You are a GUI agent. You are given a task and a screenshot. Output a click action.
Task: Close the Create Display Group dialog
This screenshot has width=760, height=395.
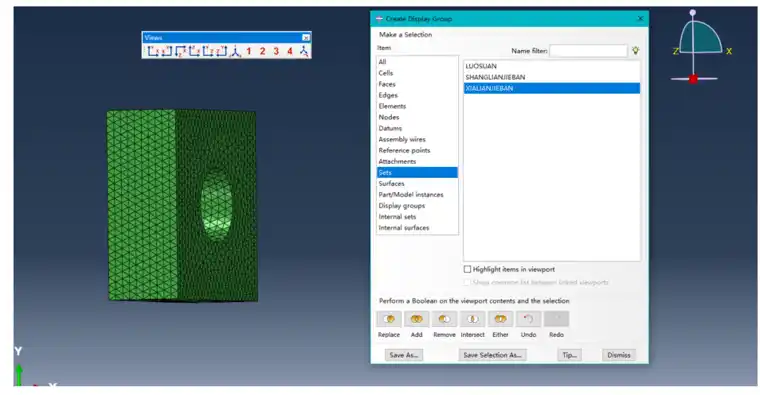click(x=640, y=18)
